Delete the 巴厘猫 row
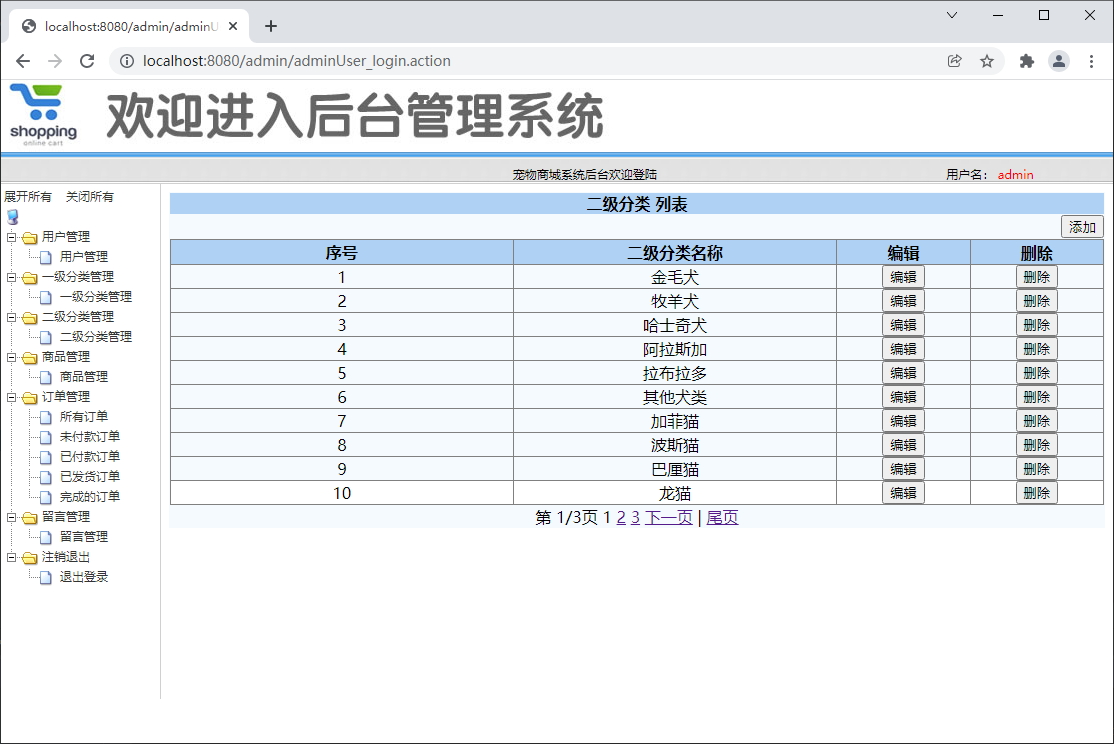This screenshot has width=1114, height=744. click(x=1037, y=469)
